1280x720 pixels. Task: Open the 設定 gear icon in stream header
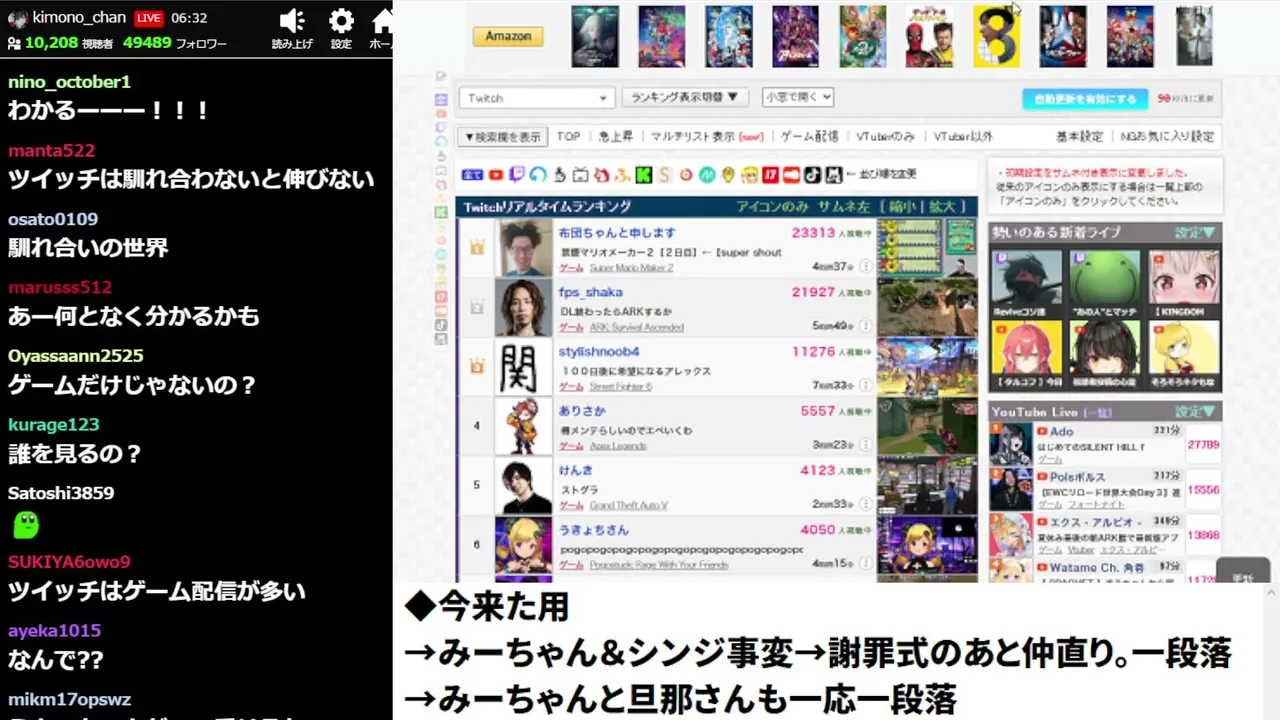tap(341, 21)
